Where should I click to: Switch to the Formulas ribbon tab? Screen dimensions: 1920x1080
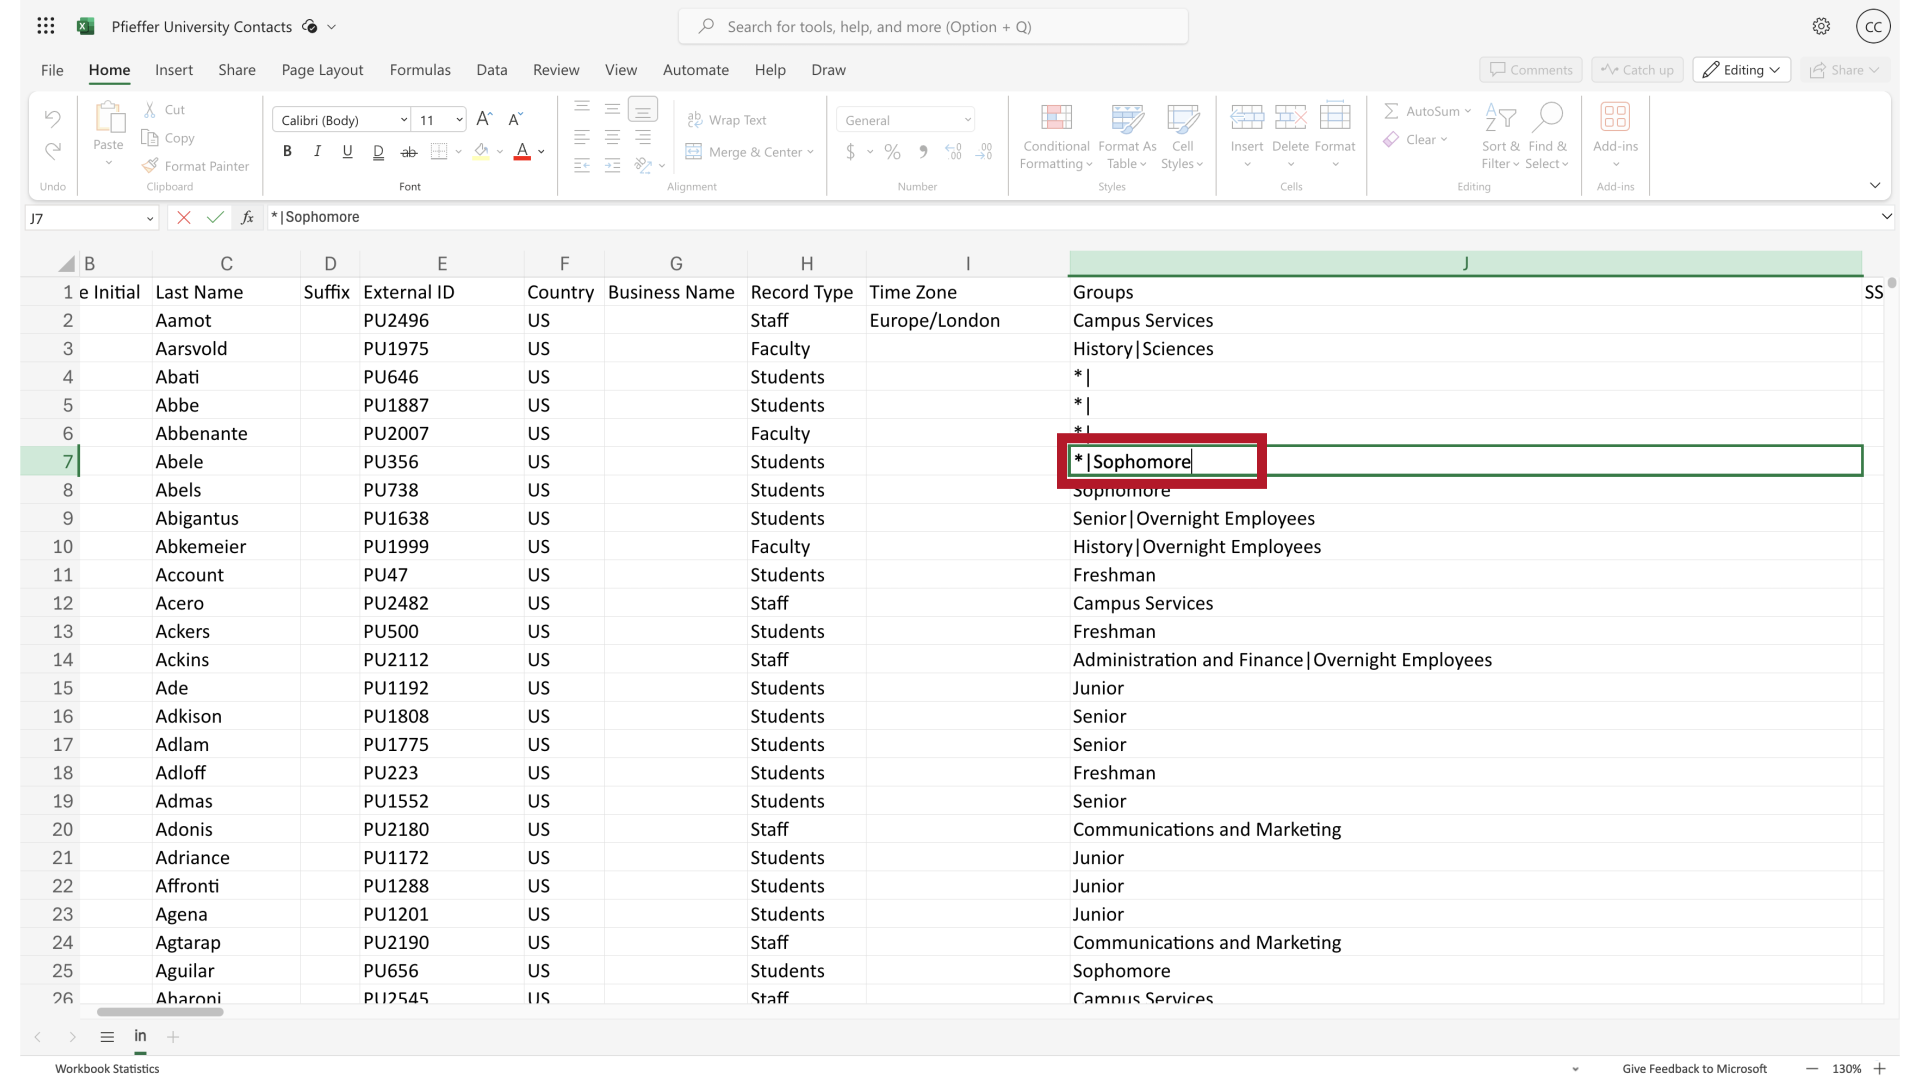pyautogui.click(x=420, y=70)
